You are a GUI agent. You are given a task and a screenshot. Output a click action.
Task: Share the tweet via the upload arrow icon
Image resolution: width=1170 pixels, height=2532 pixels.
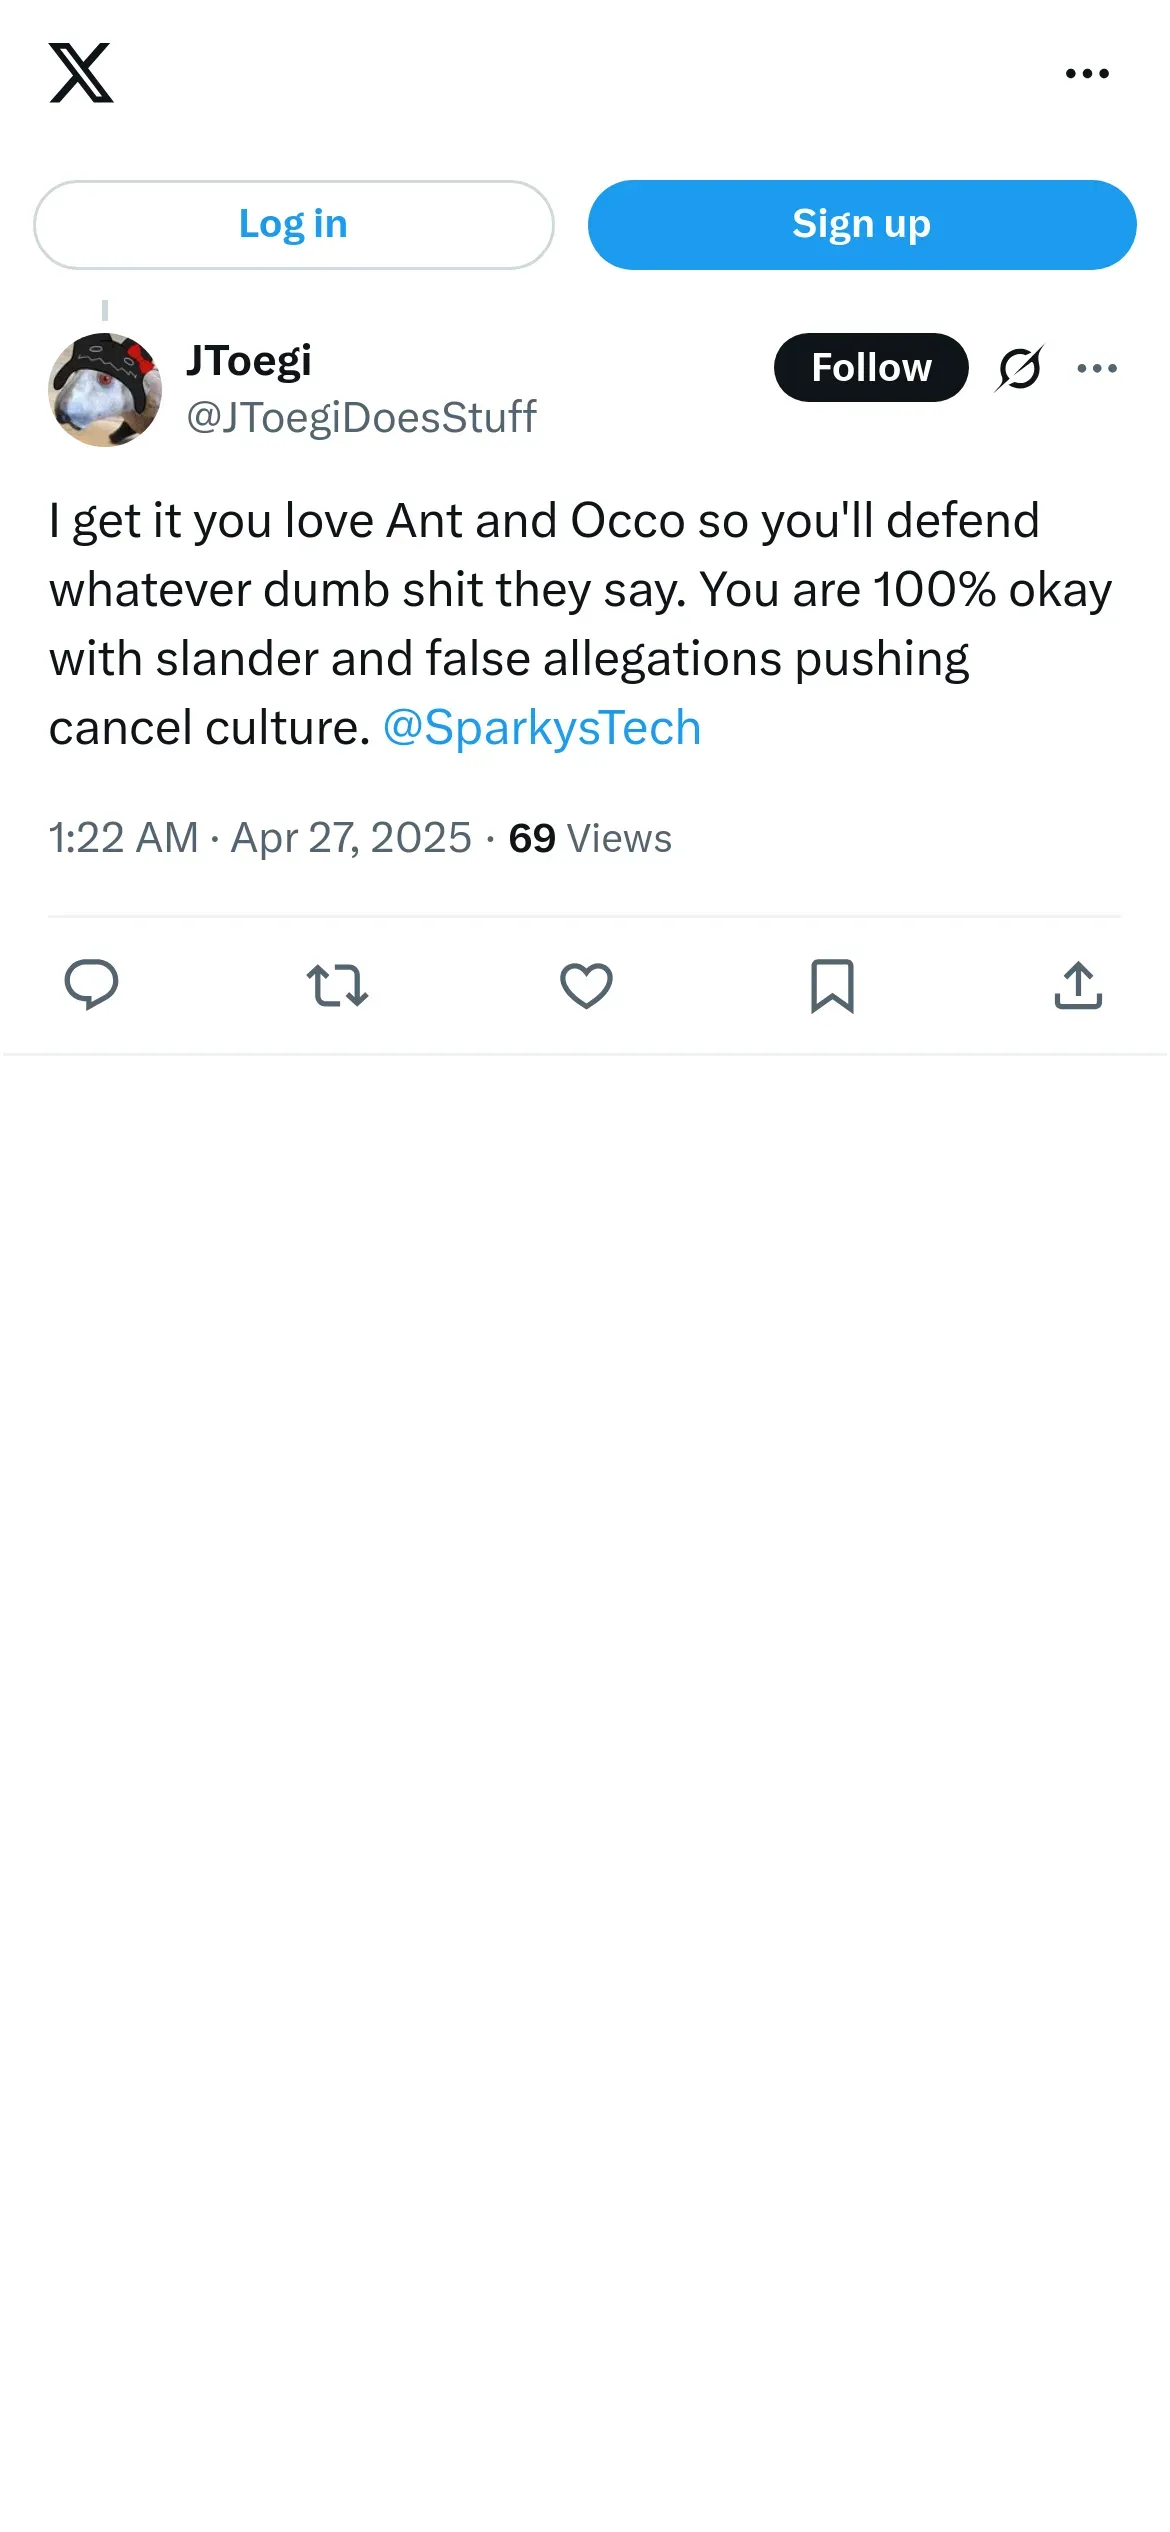(1078, 985)
